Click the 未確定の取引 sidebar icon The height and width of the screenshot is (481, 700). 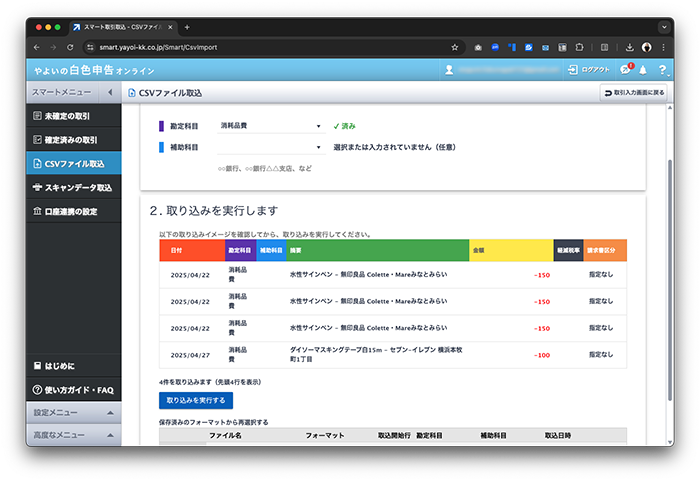click(38, 116)
